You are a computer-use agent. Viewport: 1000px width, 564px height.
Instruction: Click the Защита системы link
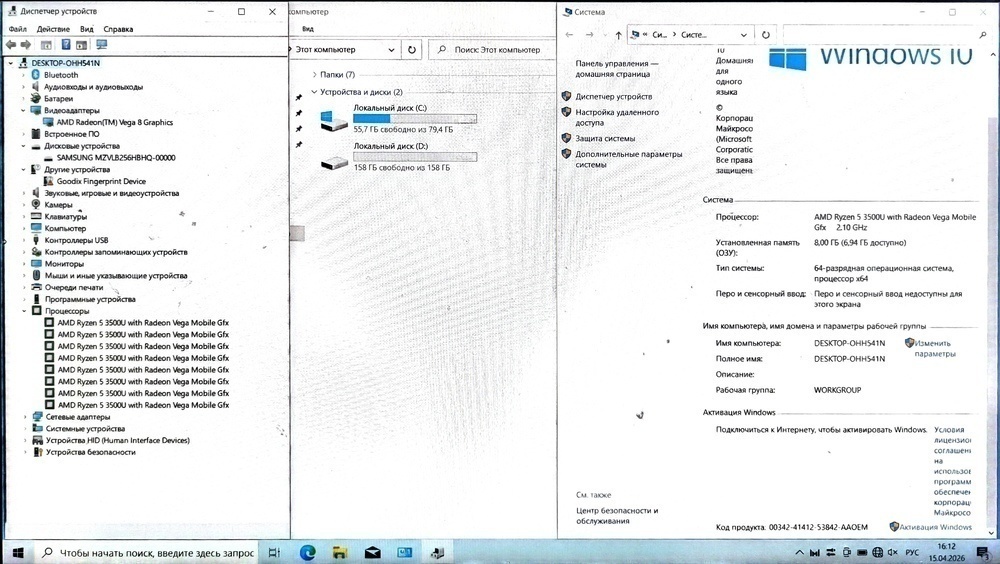pyautogui.click(x=605, y=138)
